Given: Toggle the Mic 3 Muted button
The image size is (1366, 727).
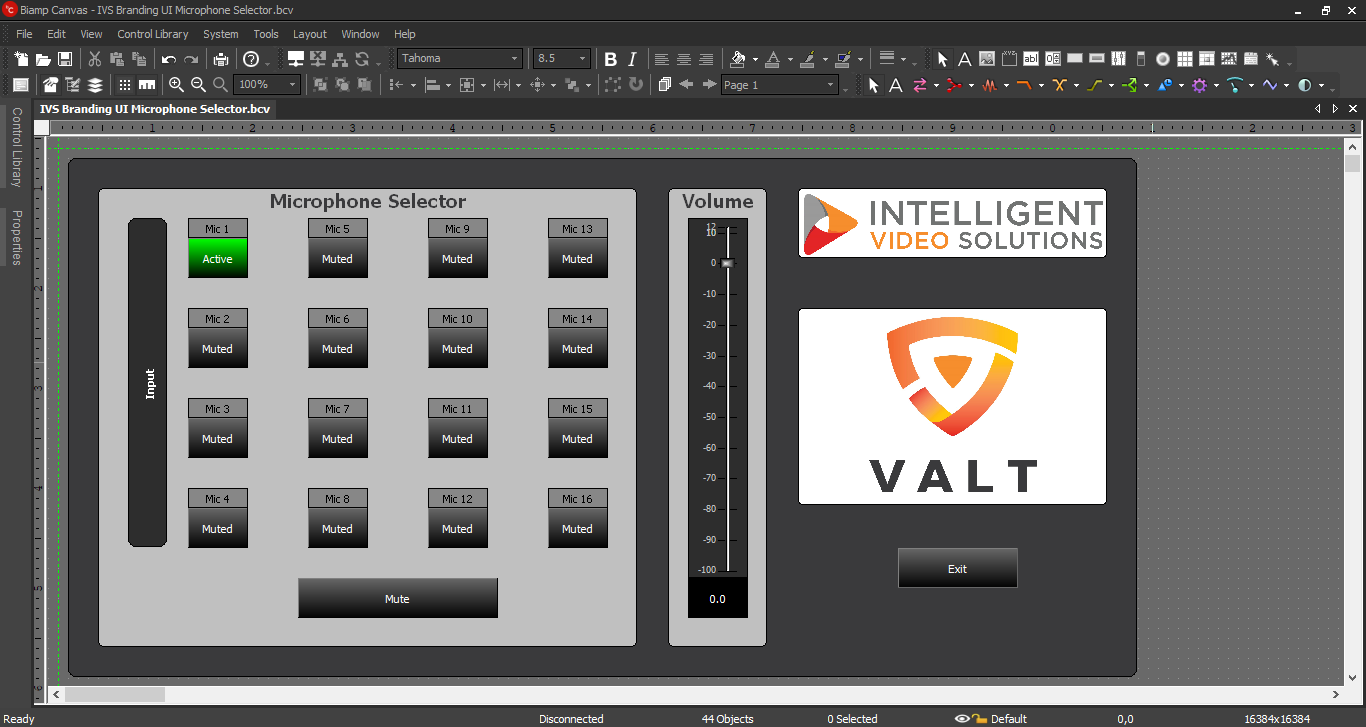Looking at the screenshot, I should [218, 438].
